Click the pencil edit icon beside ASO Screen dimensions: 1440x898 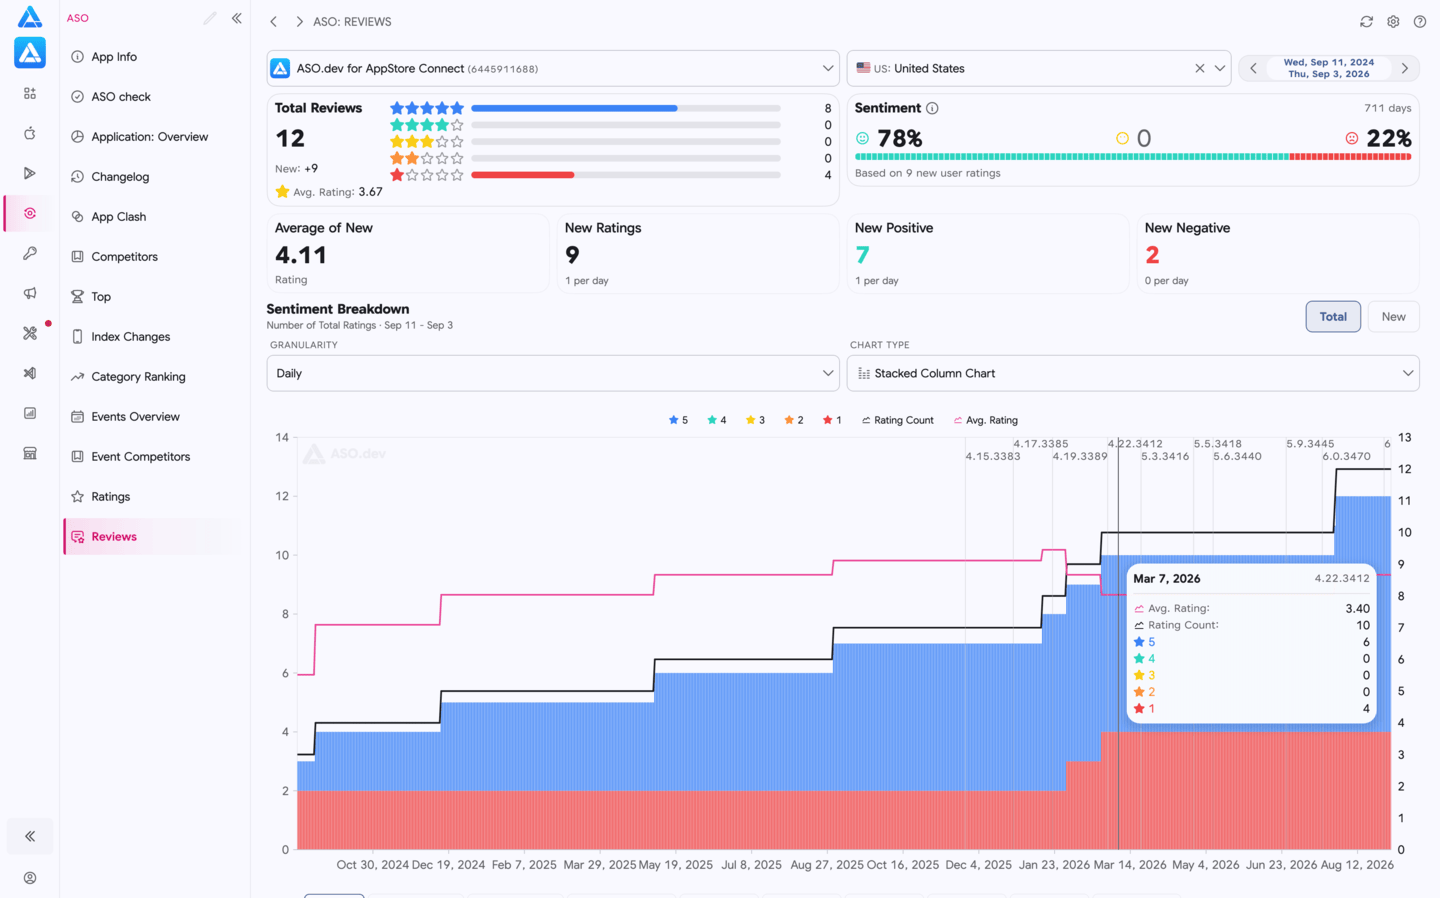tap(210, 18)
